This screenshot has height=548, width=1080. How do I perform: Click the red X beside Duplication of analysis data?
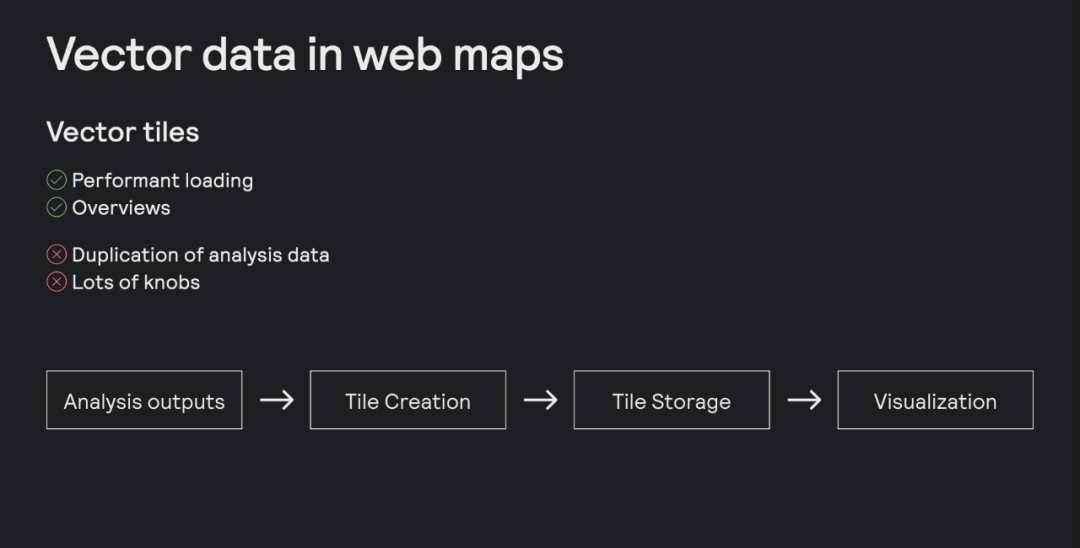[x=57, y=255]
